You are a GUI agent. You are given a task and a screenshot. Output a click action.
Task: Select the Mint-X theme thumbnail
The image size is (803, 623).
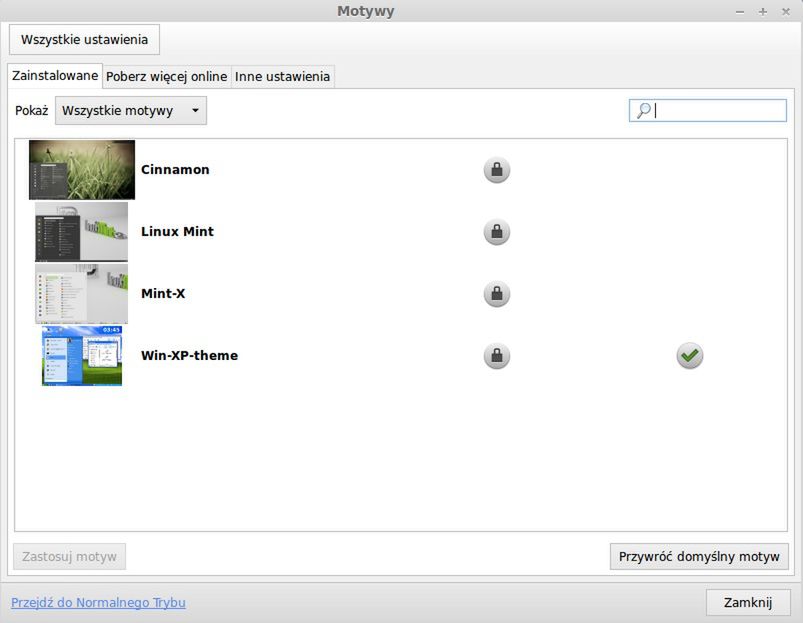click(x=81, y=293)
